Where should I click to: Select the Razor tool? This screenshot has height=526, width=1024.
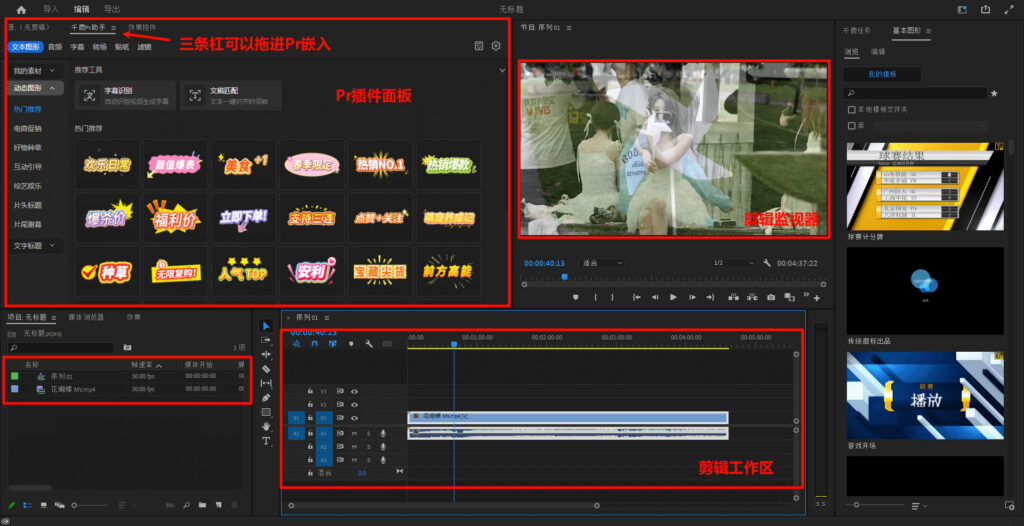coord(266,369)
